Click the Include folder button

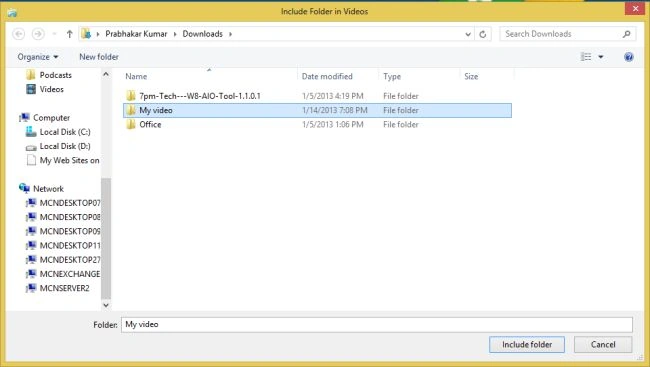[x=526, y=345]
